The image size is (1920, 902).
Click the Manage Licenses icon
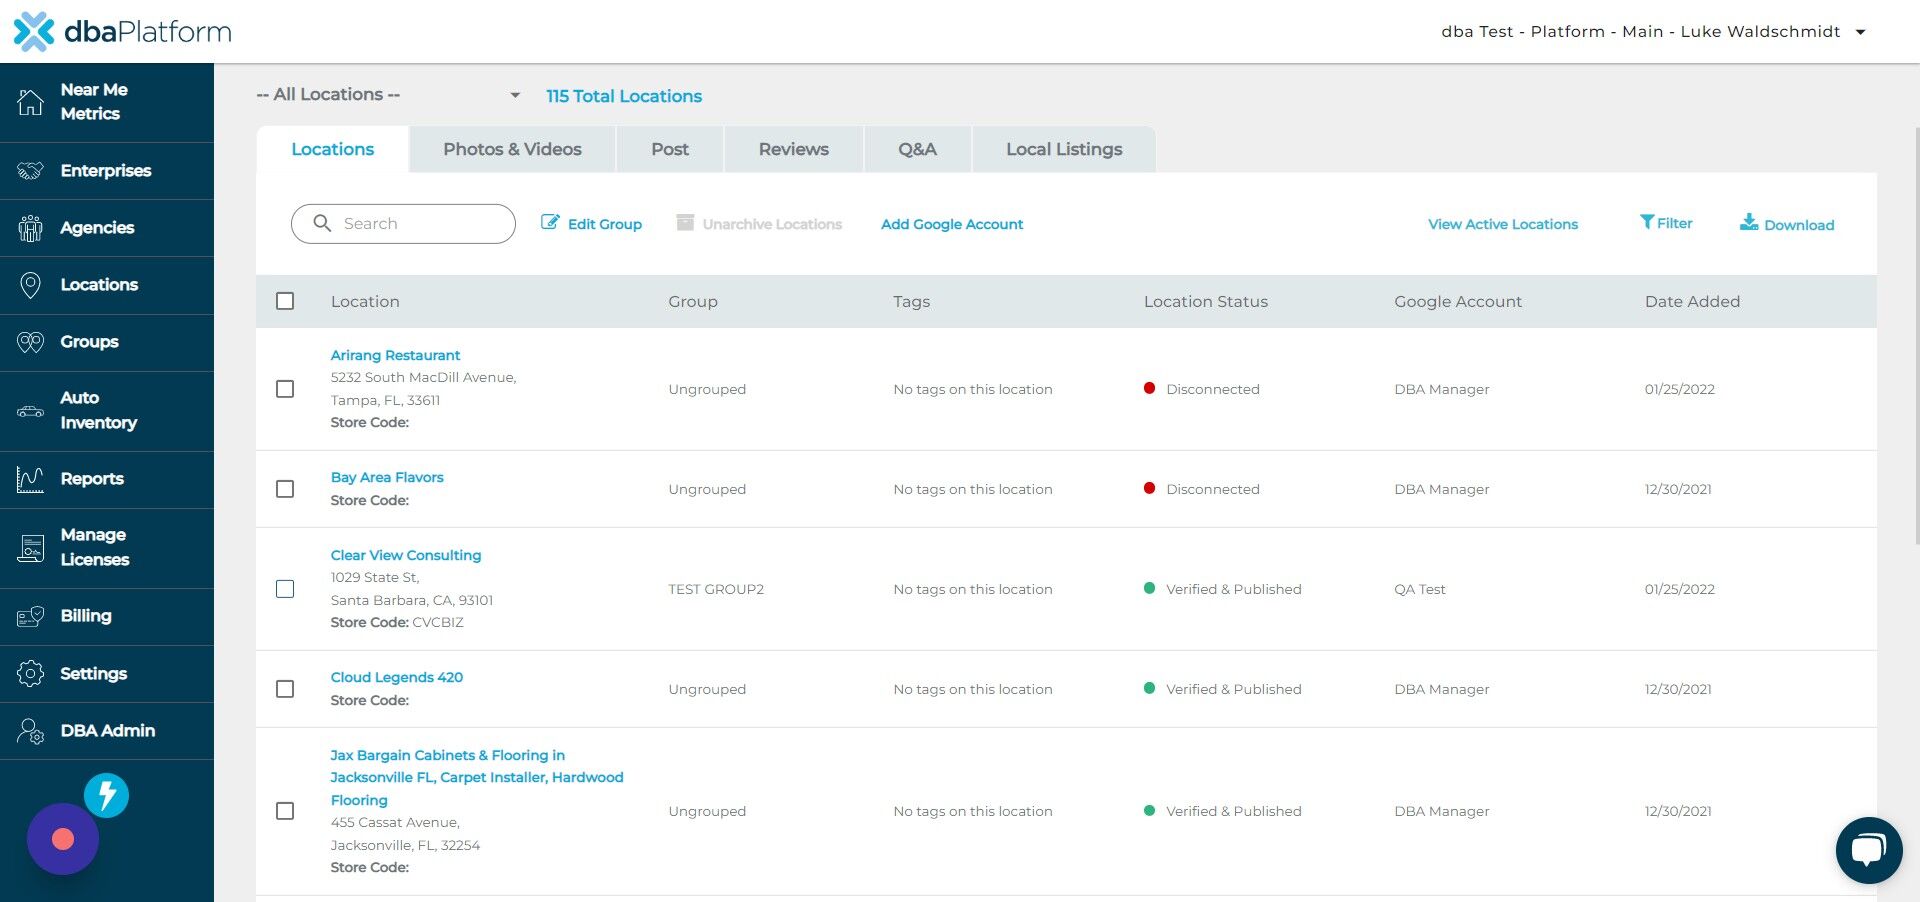(30, 547)
